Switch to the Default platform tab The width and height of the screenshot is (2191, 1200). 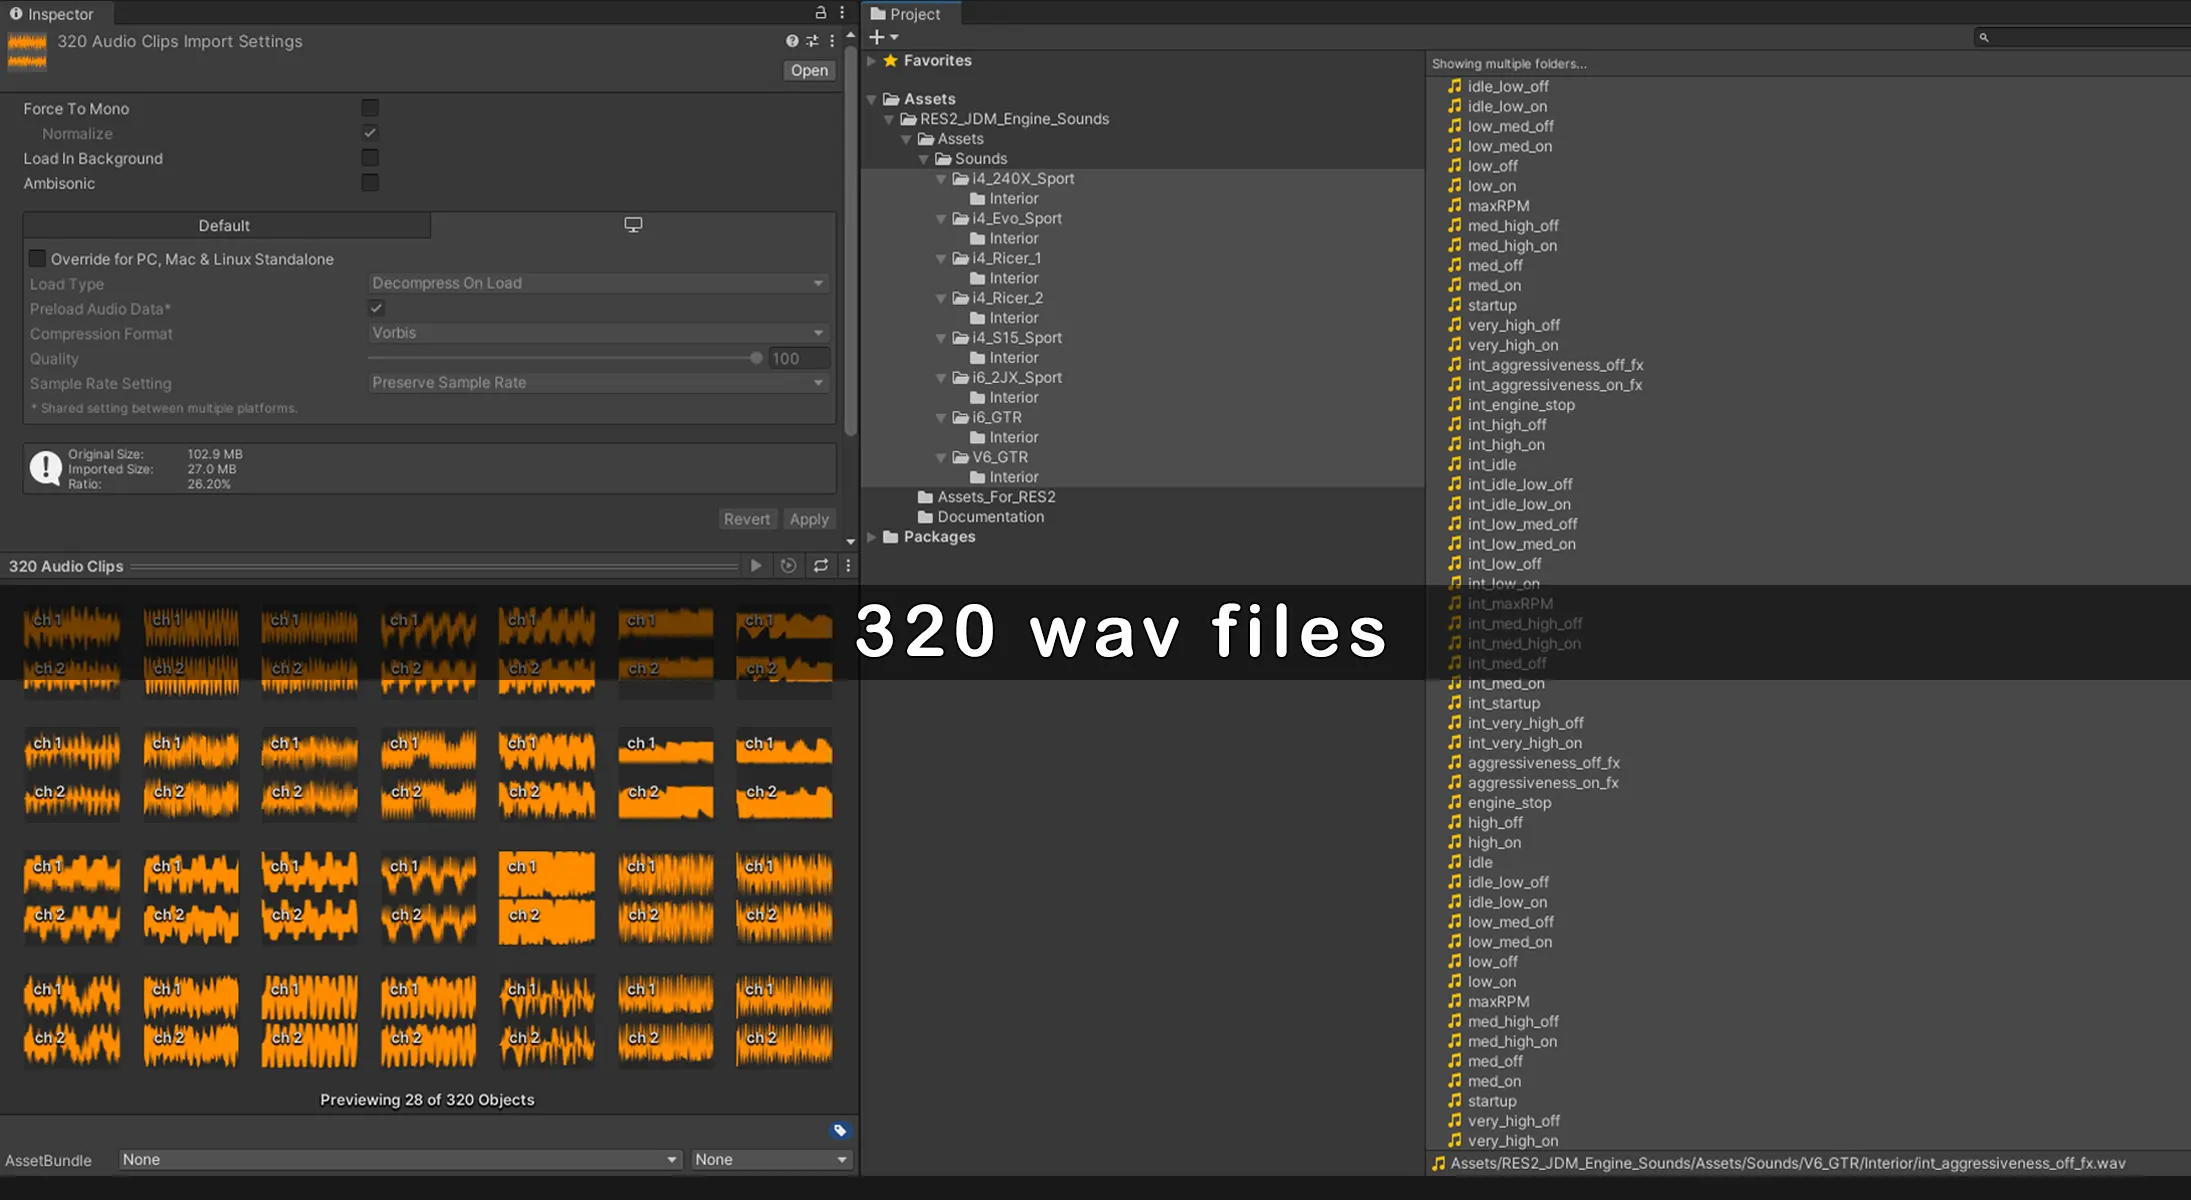225,226
